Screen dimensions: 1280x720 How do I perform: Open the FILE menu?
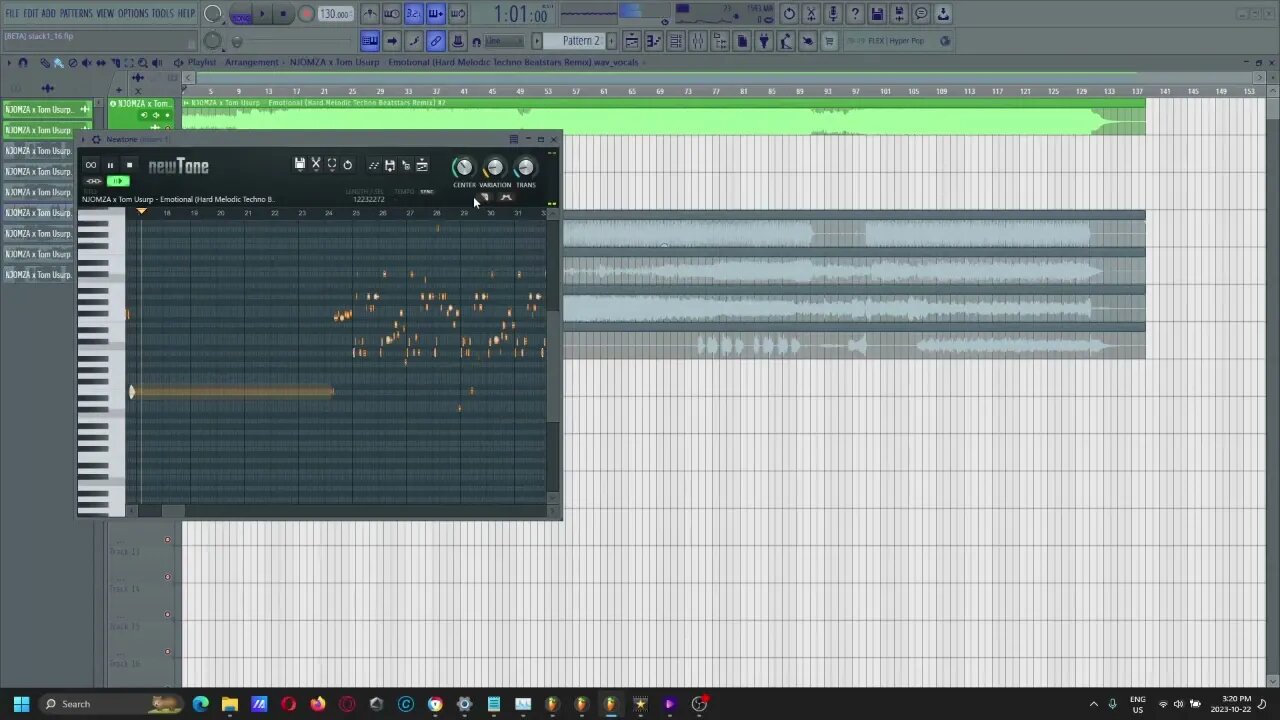12,13
